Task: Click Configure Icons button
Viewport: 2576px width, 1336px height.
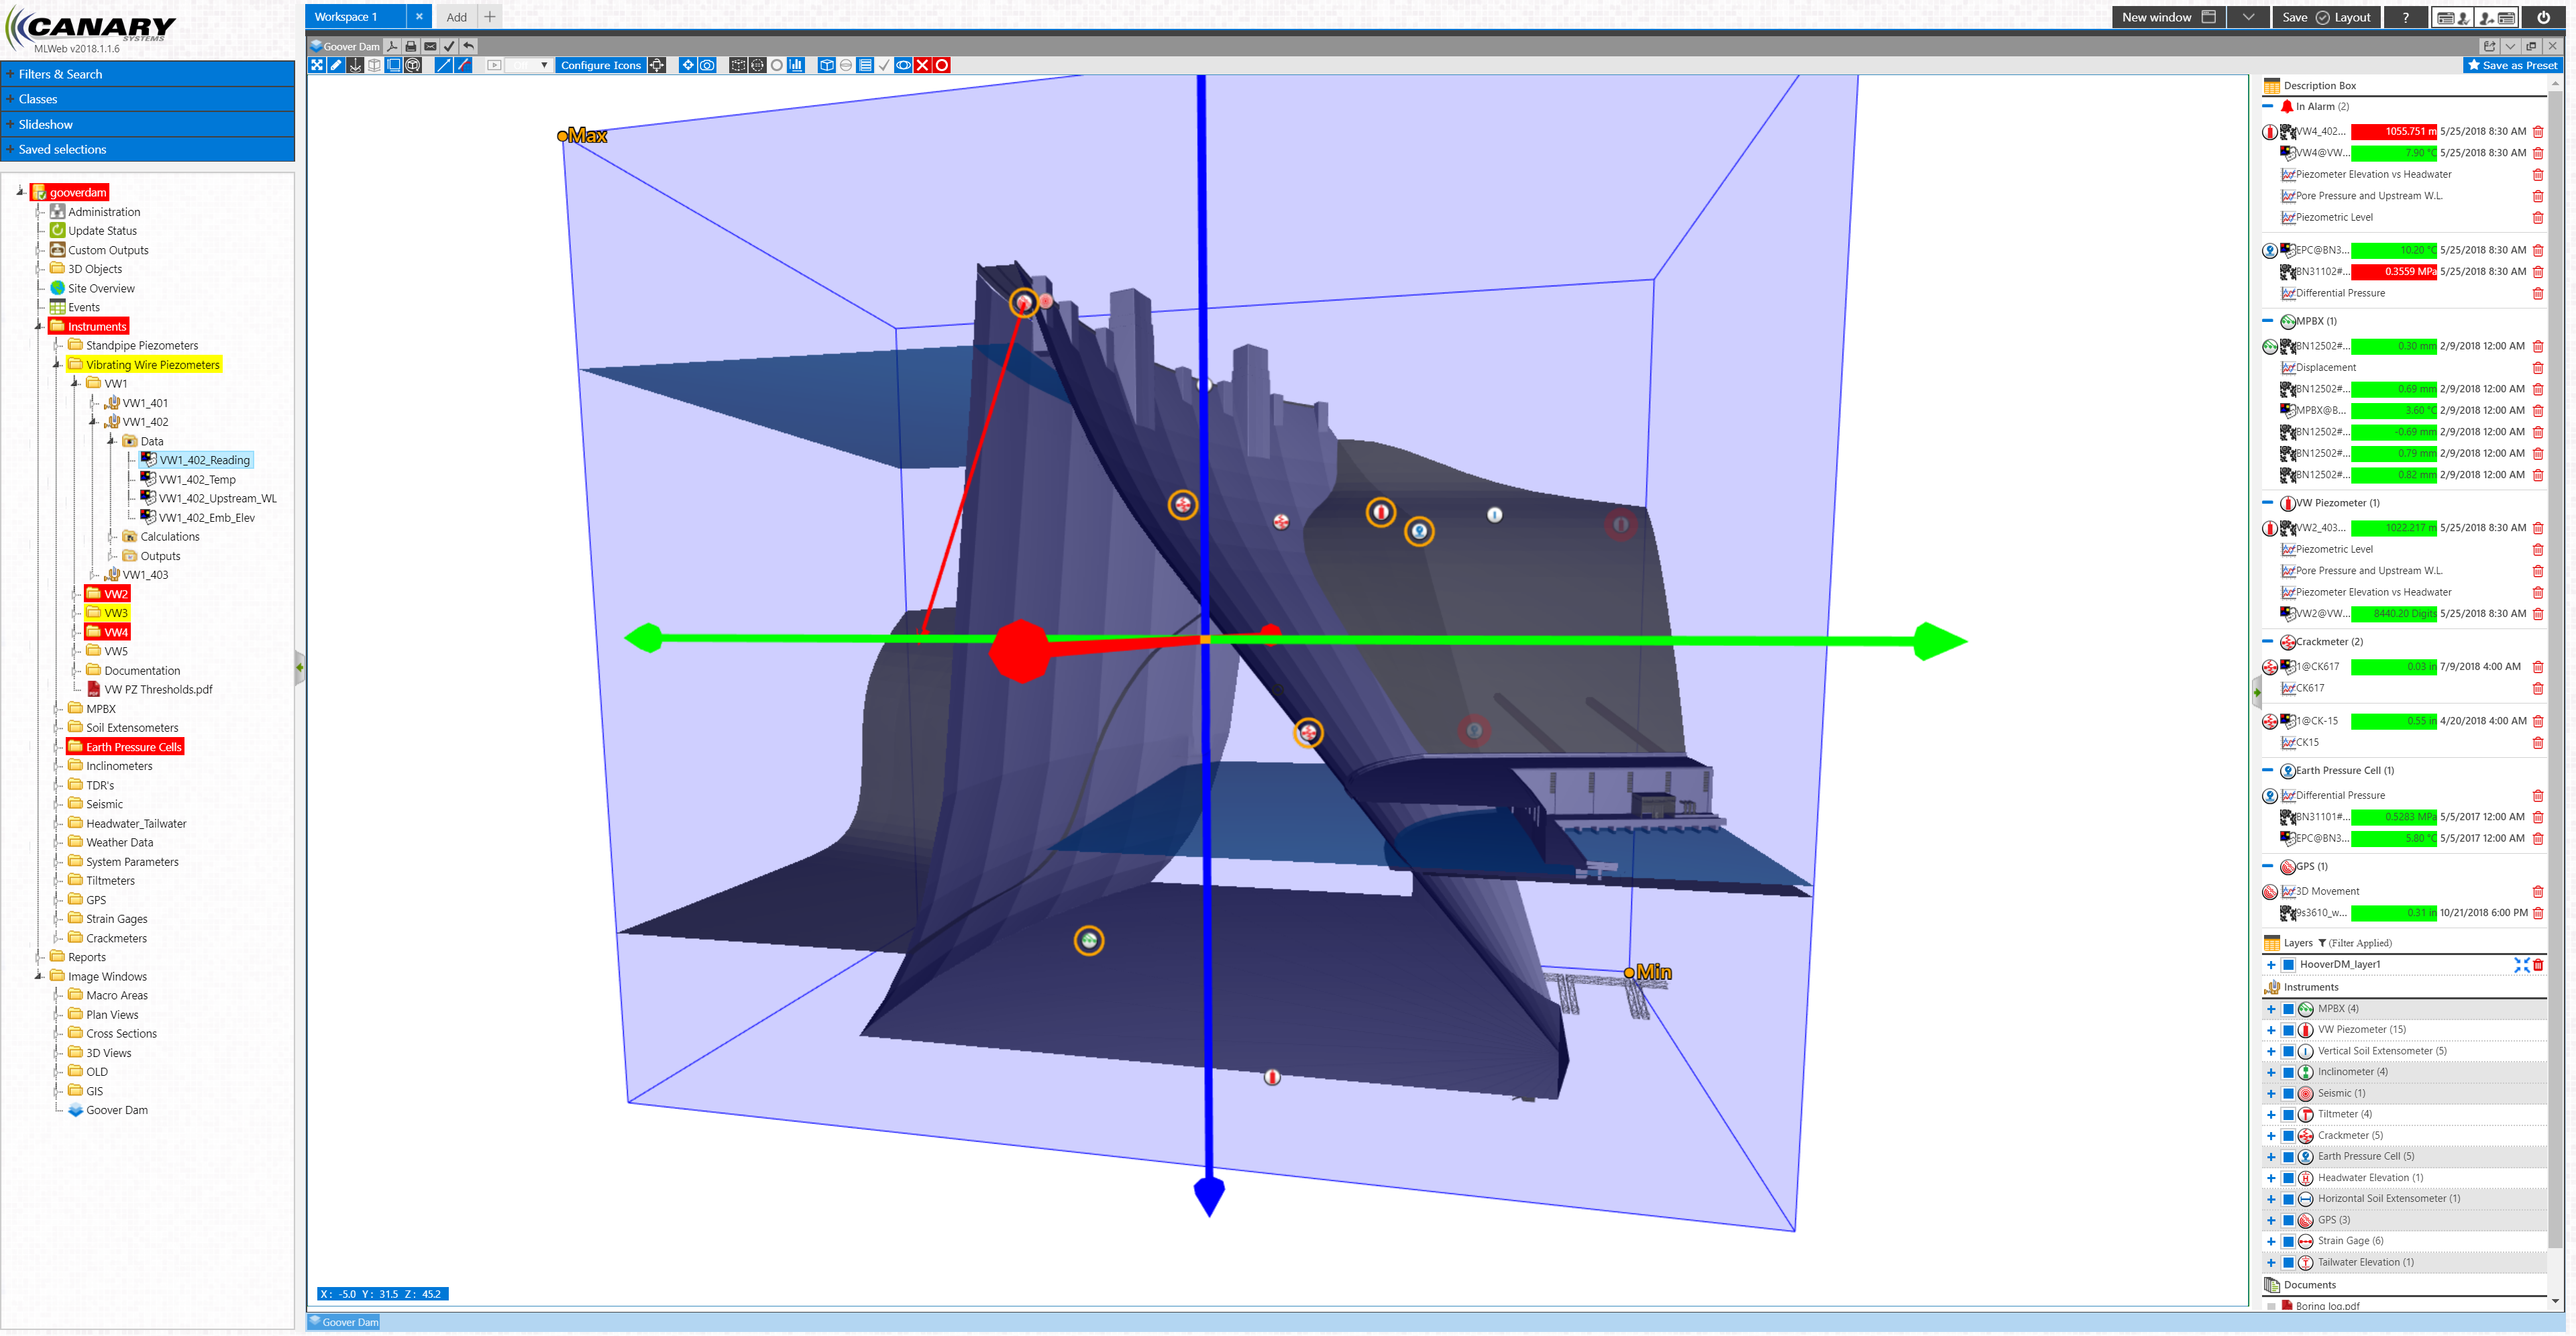Action: point(600,65)
